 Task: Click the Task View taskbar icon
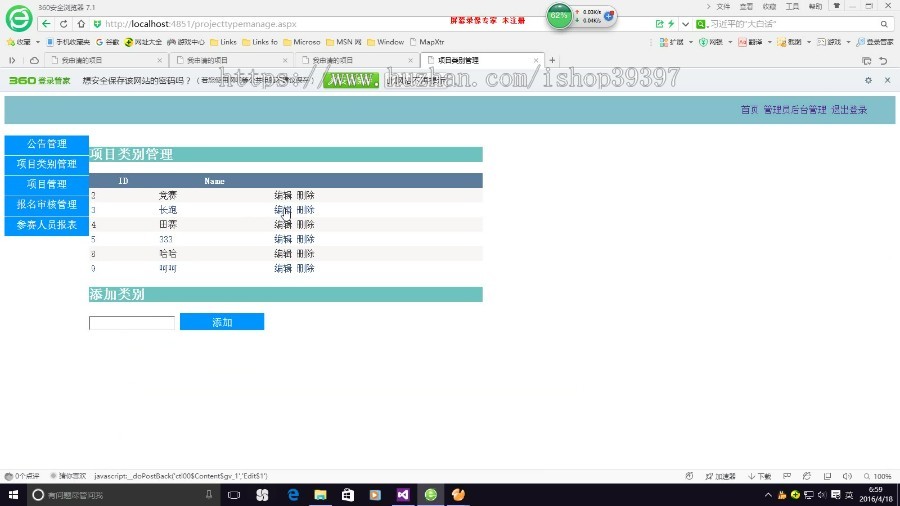click(x=234, y=495)
